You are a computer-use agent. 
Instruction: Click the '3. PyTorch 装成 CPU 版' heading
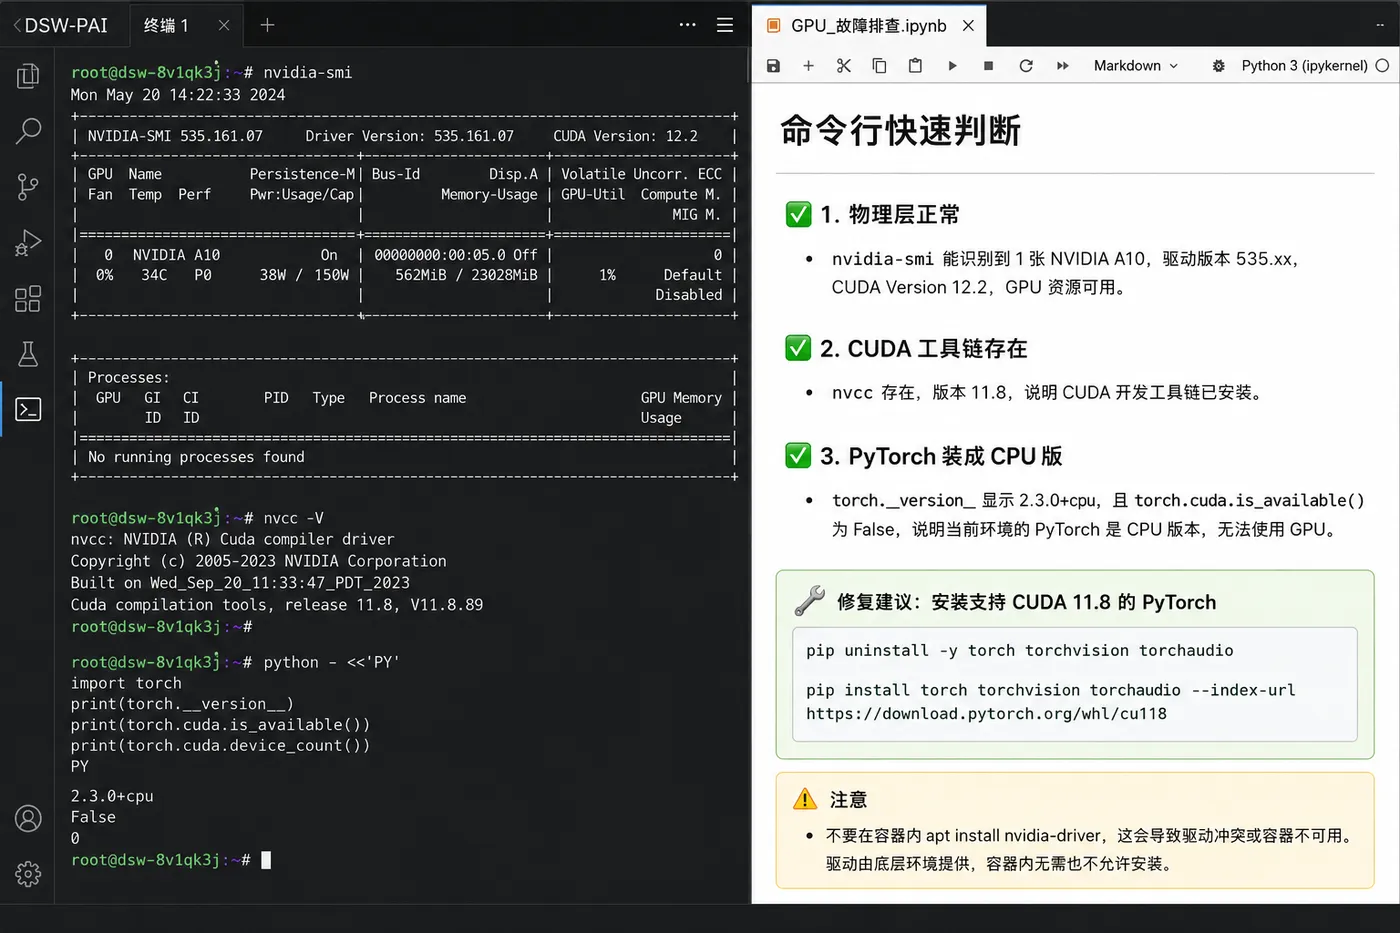tap(941, 457)
